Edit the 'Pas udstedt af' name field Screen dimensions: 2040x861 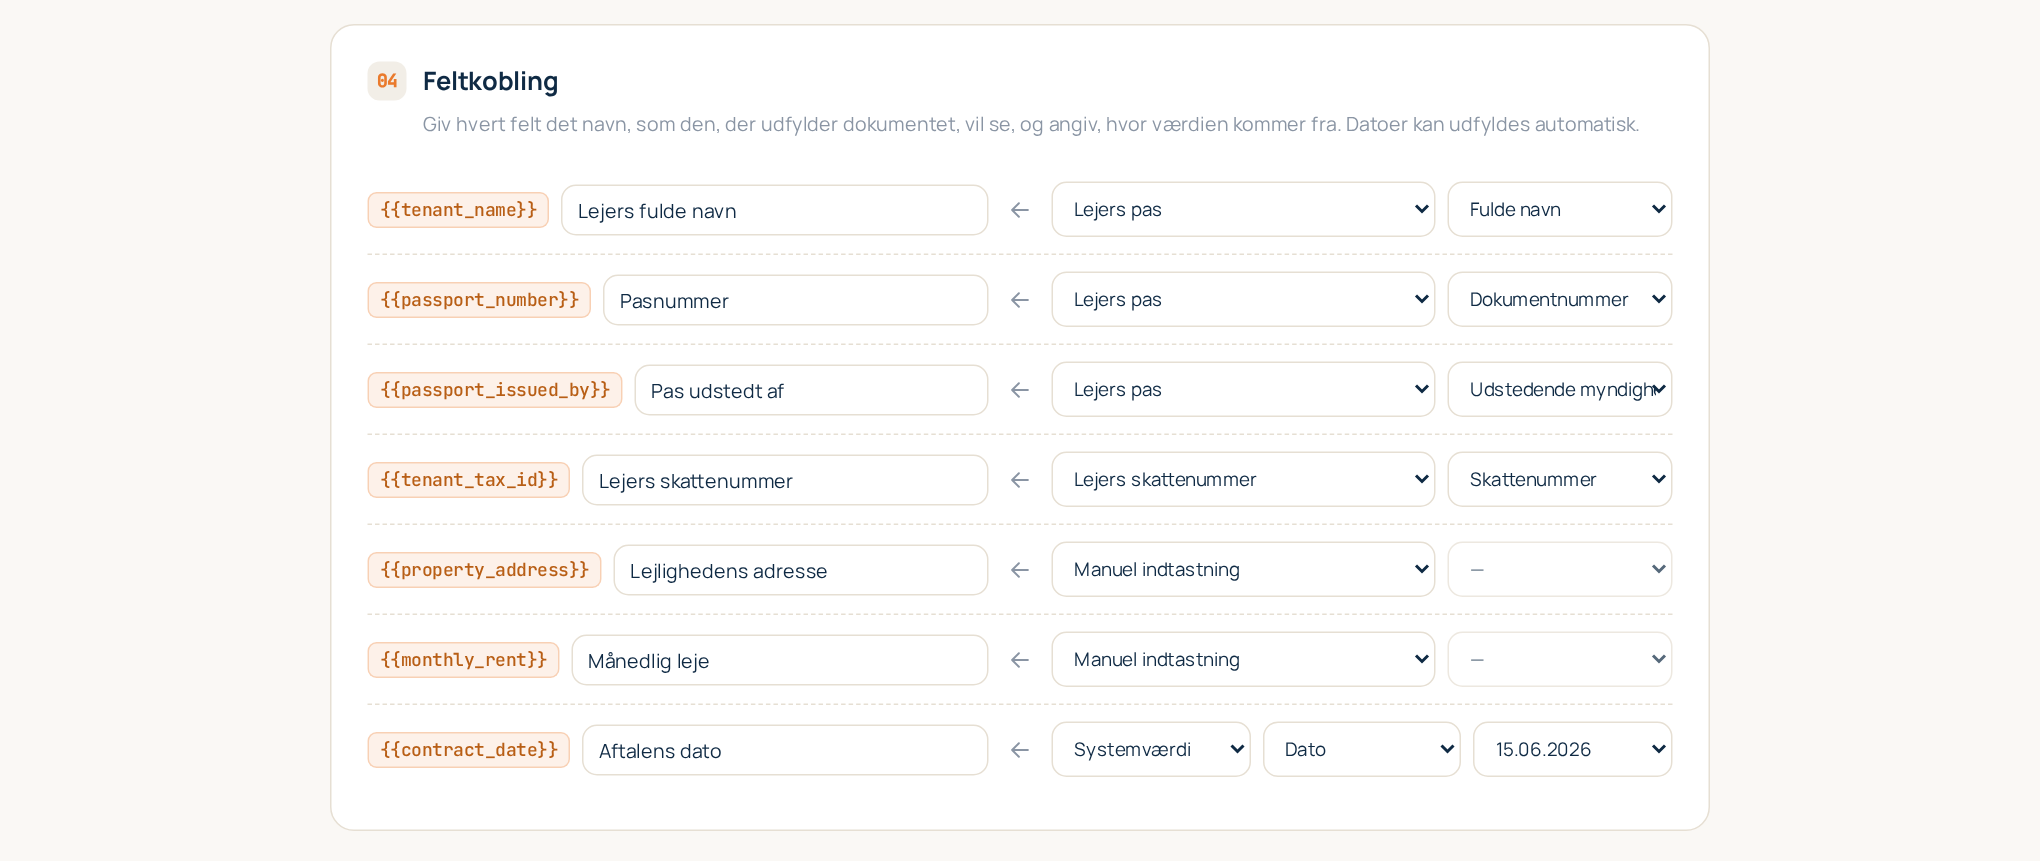pyautogui.click(x=811, y=390)
